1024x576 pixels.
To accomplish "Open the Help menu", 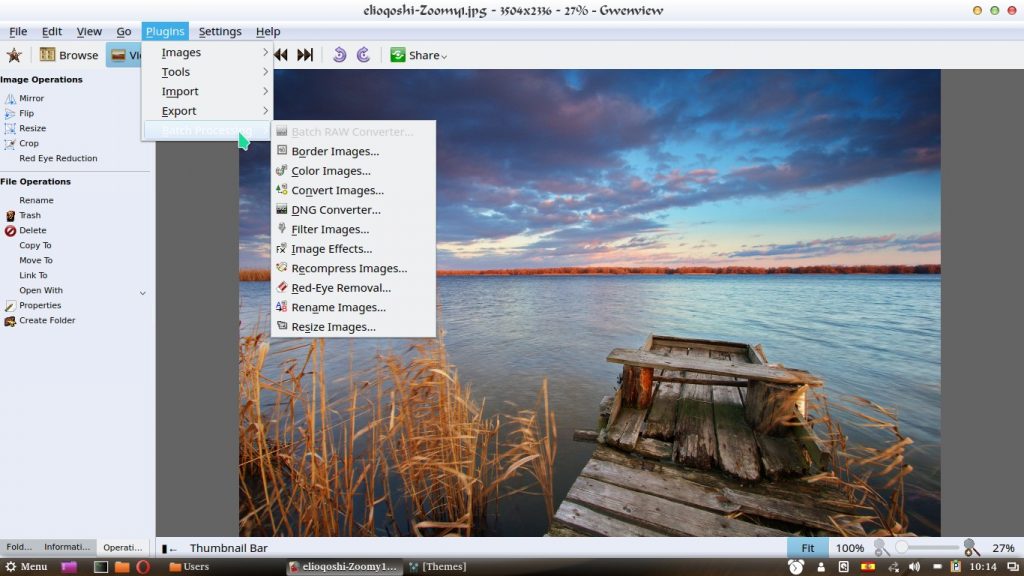I will pos(268,31).
